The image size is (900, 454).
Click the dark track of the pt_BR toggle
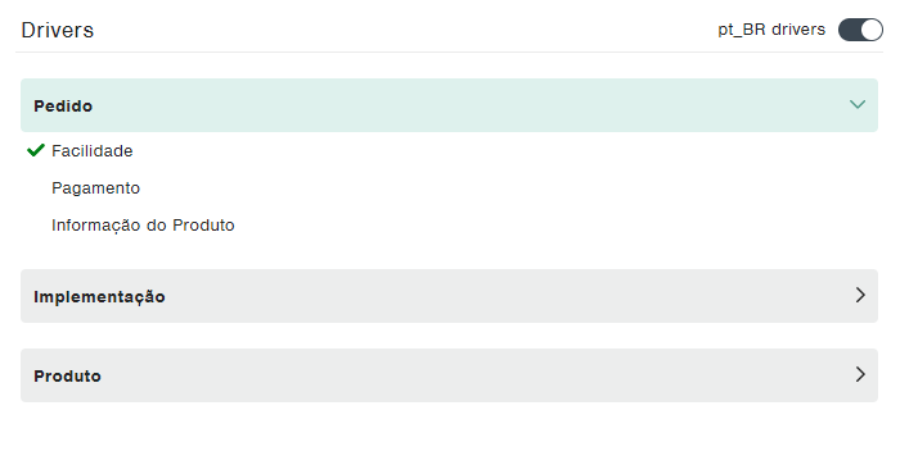click(848, 30)
